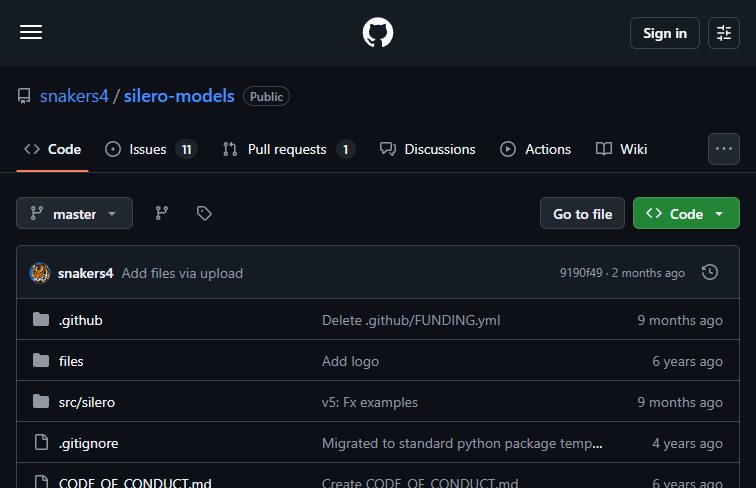The width and height of the screenshot is (756, 488).
Task: Open the CODE_OF_CONDUCT.md file
Action: click(135, 482)
